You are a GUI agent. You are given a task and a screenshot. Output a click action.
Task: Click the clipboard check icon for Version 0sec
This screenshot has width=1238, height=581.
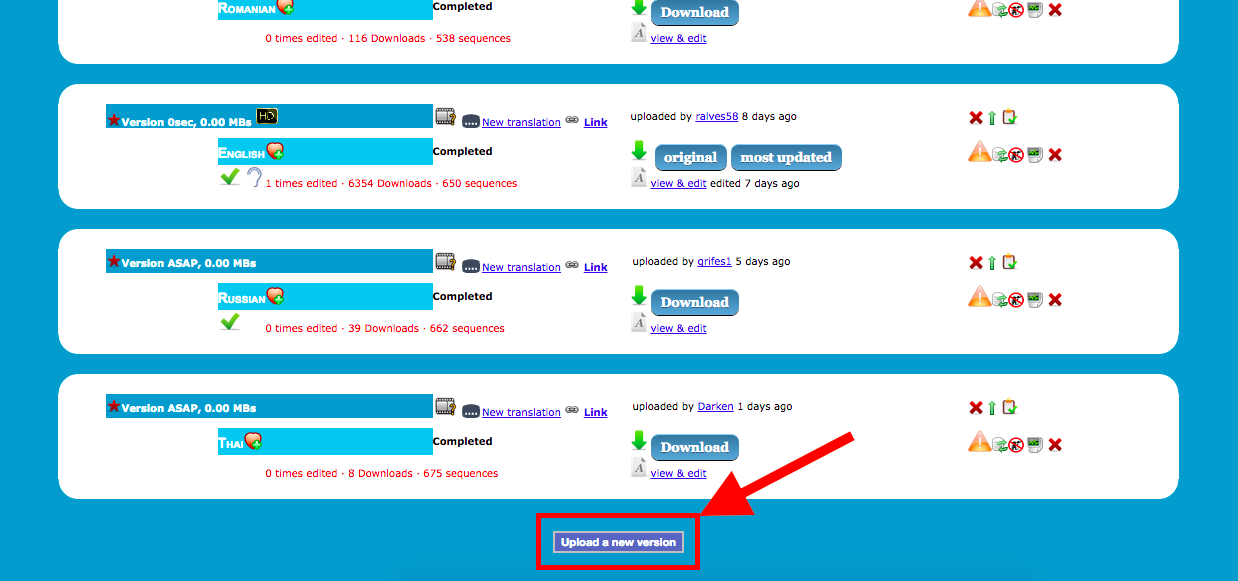point(1010,117)
